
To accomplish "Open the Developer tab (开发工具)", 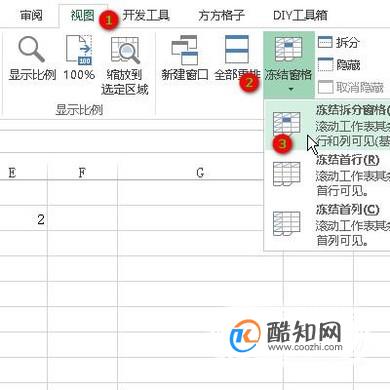I will [x=146, y=15].
